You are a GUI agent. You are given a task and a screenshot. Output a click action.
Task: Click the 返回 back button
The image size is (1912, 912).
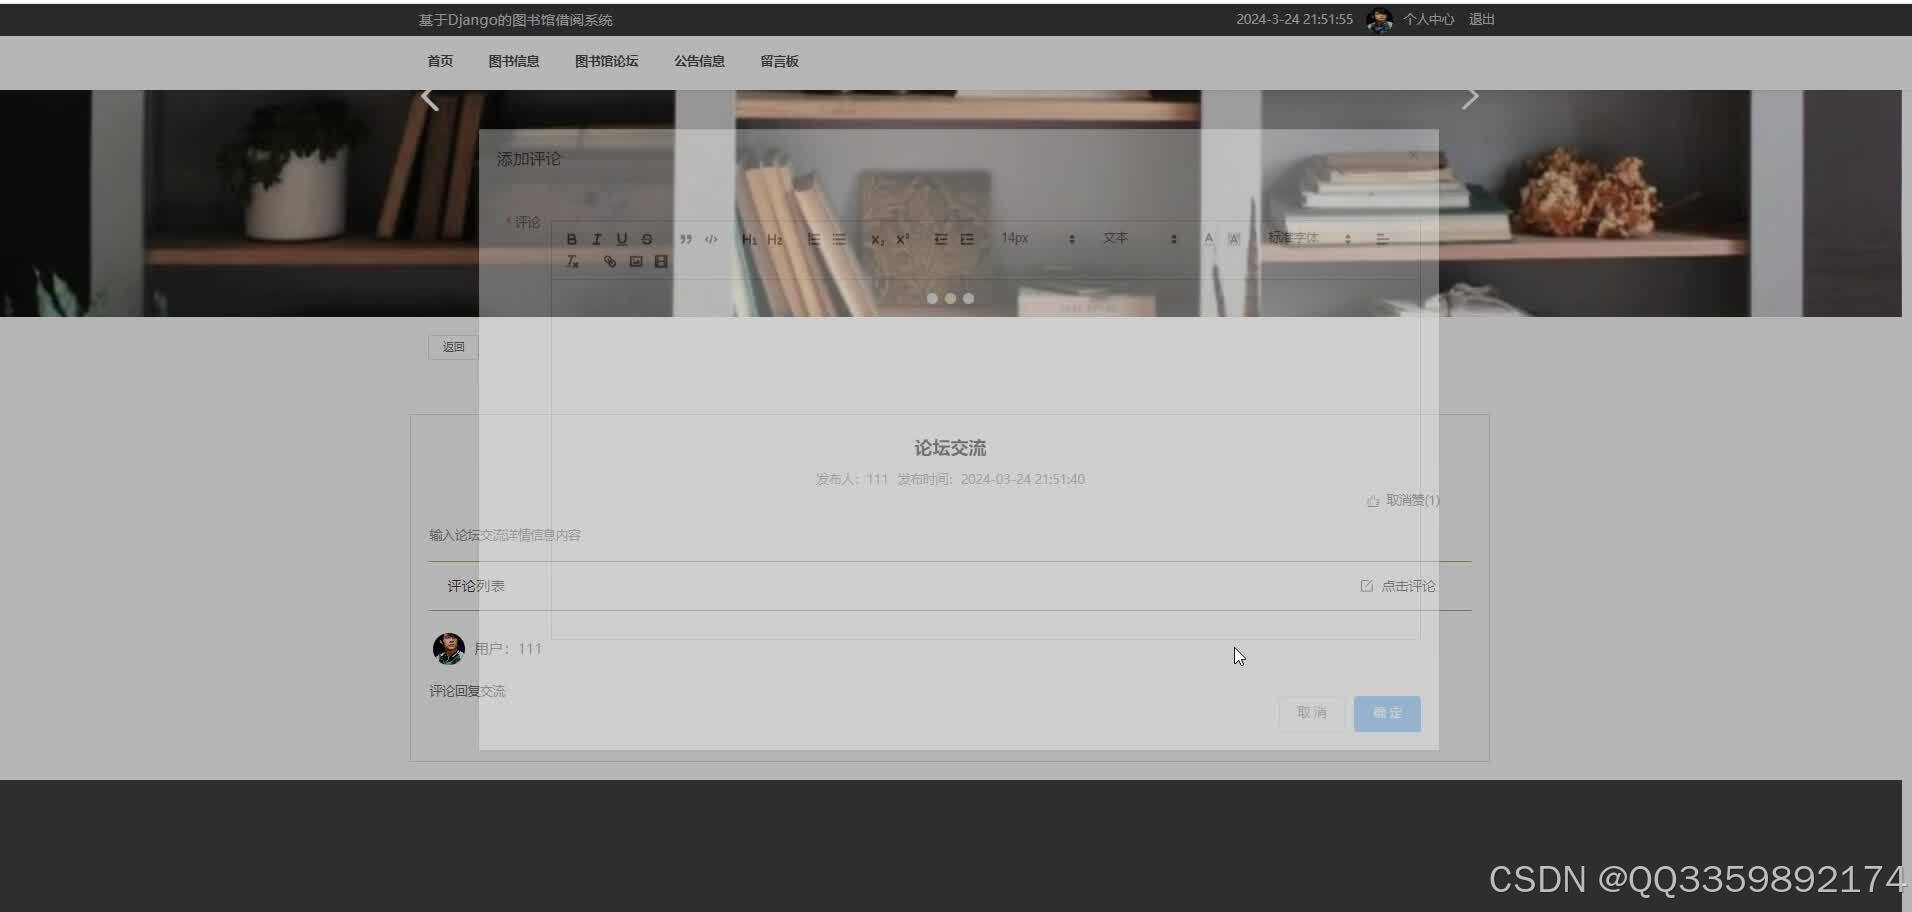pos(453,347)
